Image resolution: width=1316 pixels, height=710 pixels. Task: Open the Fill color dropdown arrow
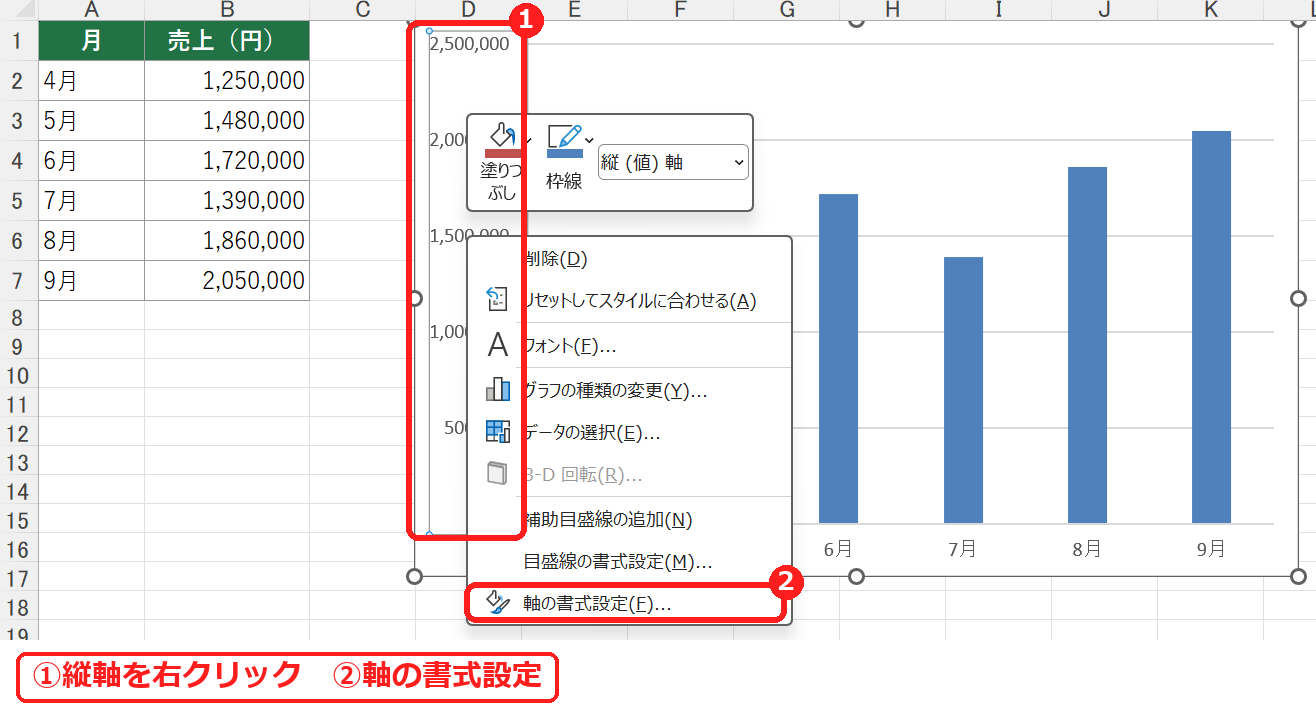coord(526,139)
